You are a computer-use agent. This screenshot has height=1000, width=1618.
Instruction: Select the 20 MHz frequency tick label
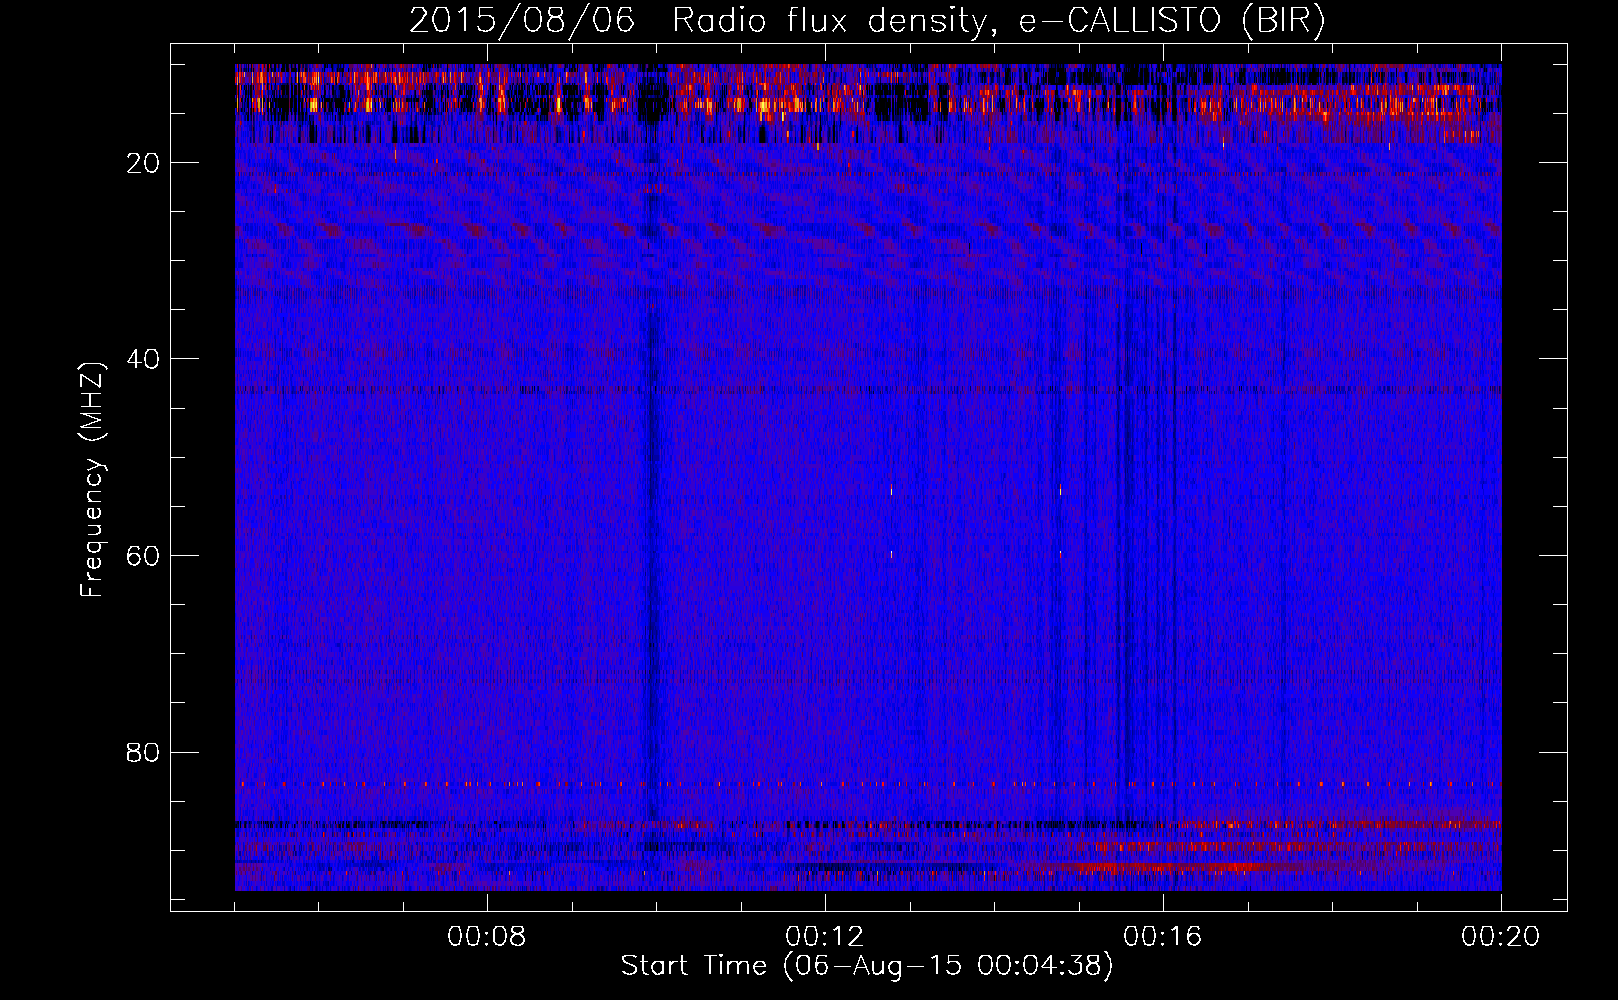(143, 163)
